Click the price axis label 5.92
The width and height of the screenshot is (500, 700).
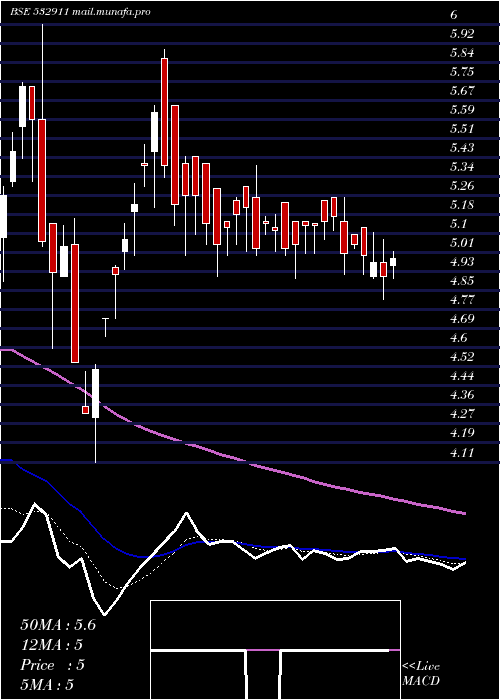tap(462, 34)
